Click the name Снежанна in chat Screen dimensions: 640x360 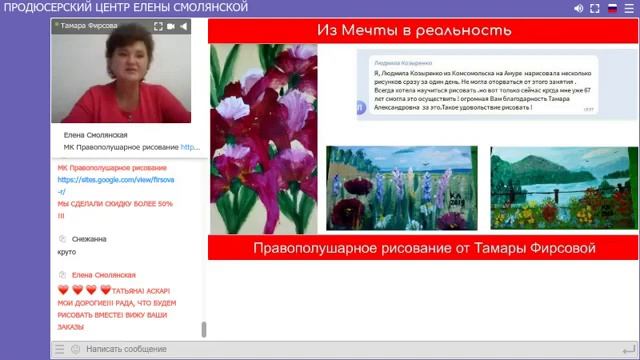tap(89, 239)
